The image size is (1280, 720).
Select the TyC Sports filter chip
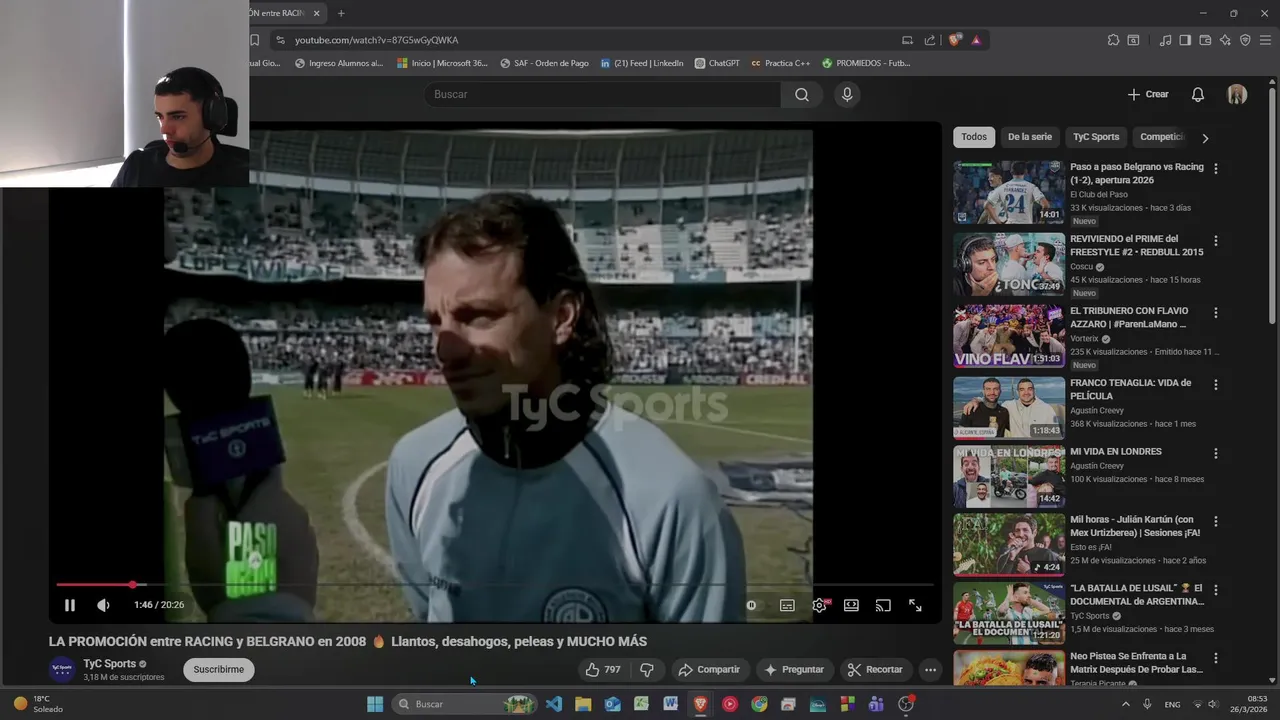(1096, 137)
